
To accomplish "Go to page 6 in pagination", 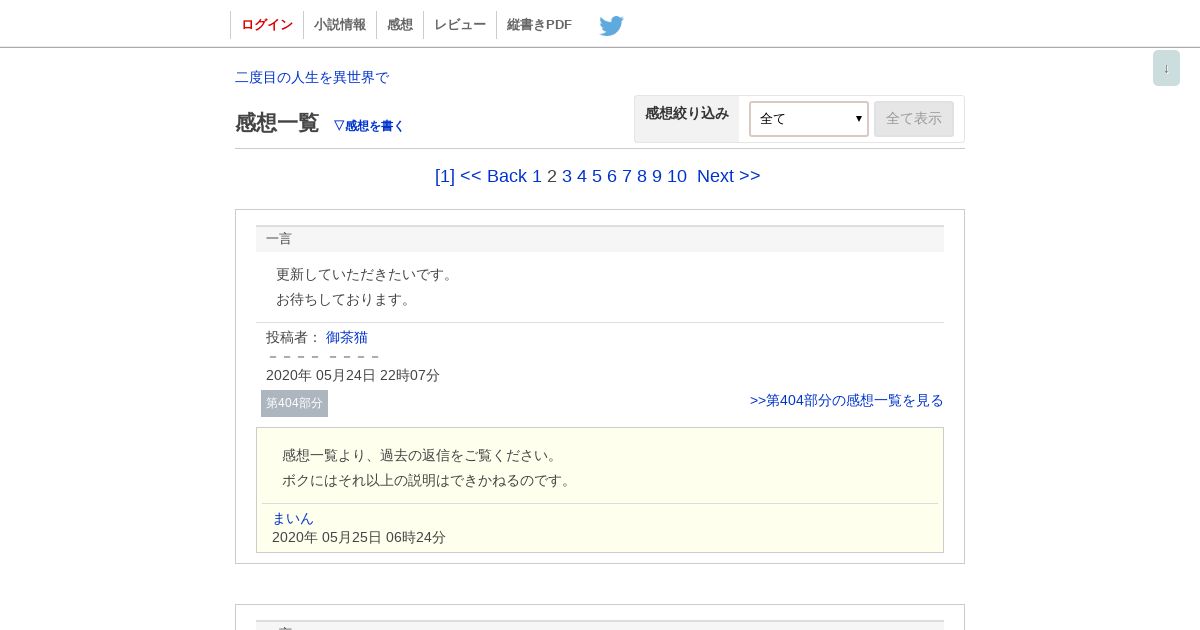I will (x=612, y=176).
